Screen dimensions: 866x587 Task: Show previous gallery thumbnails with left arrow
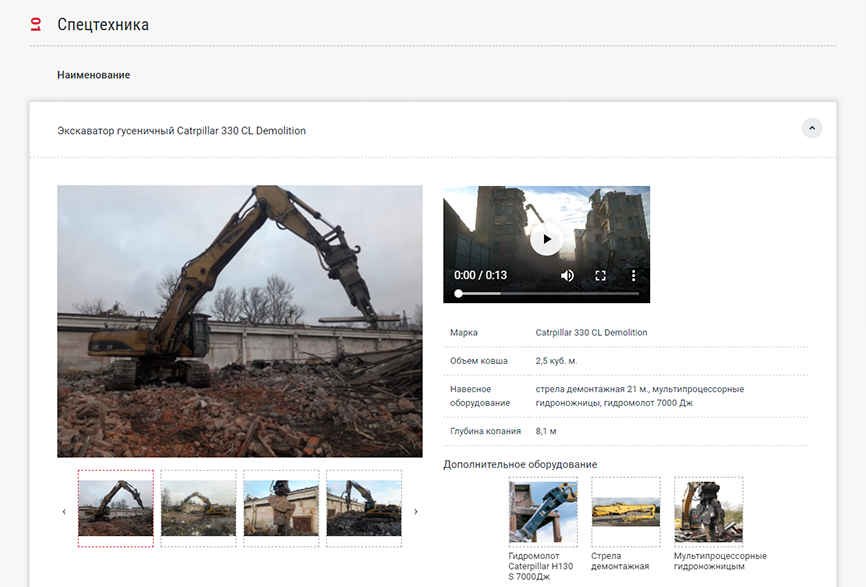[64, 511]
